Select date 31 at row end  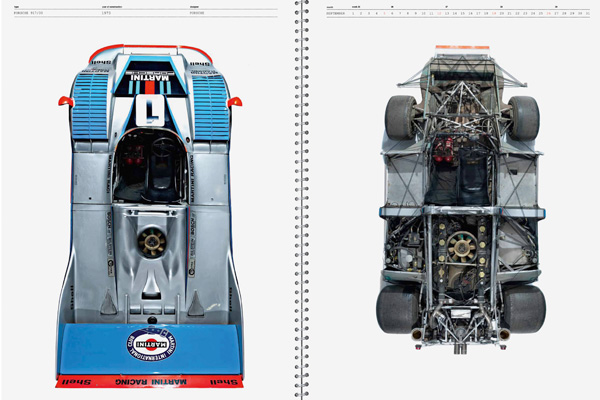587,13
